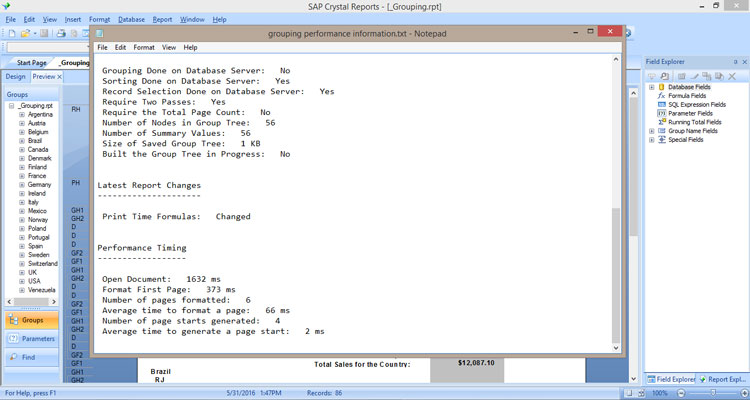
Task: Click the Rename icon in Field Explorer toolbar
Action: [x=719, y=76]
